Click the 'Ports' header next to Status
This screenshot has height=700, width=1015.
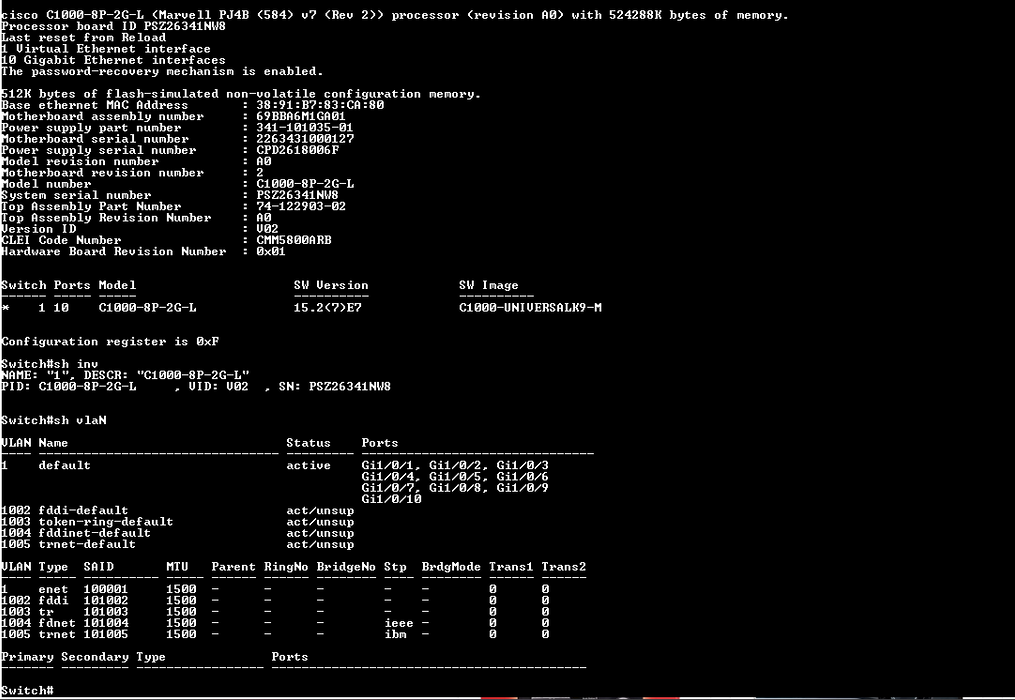pos(380,443)
